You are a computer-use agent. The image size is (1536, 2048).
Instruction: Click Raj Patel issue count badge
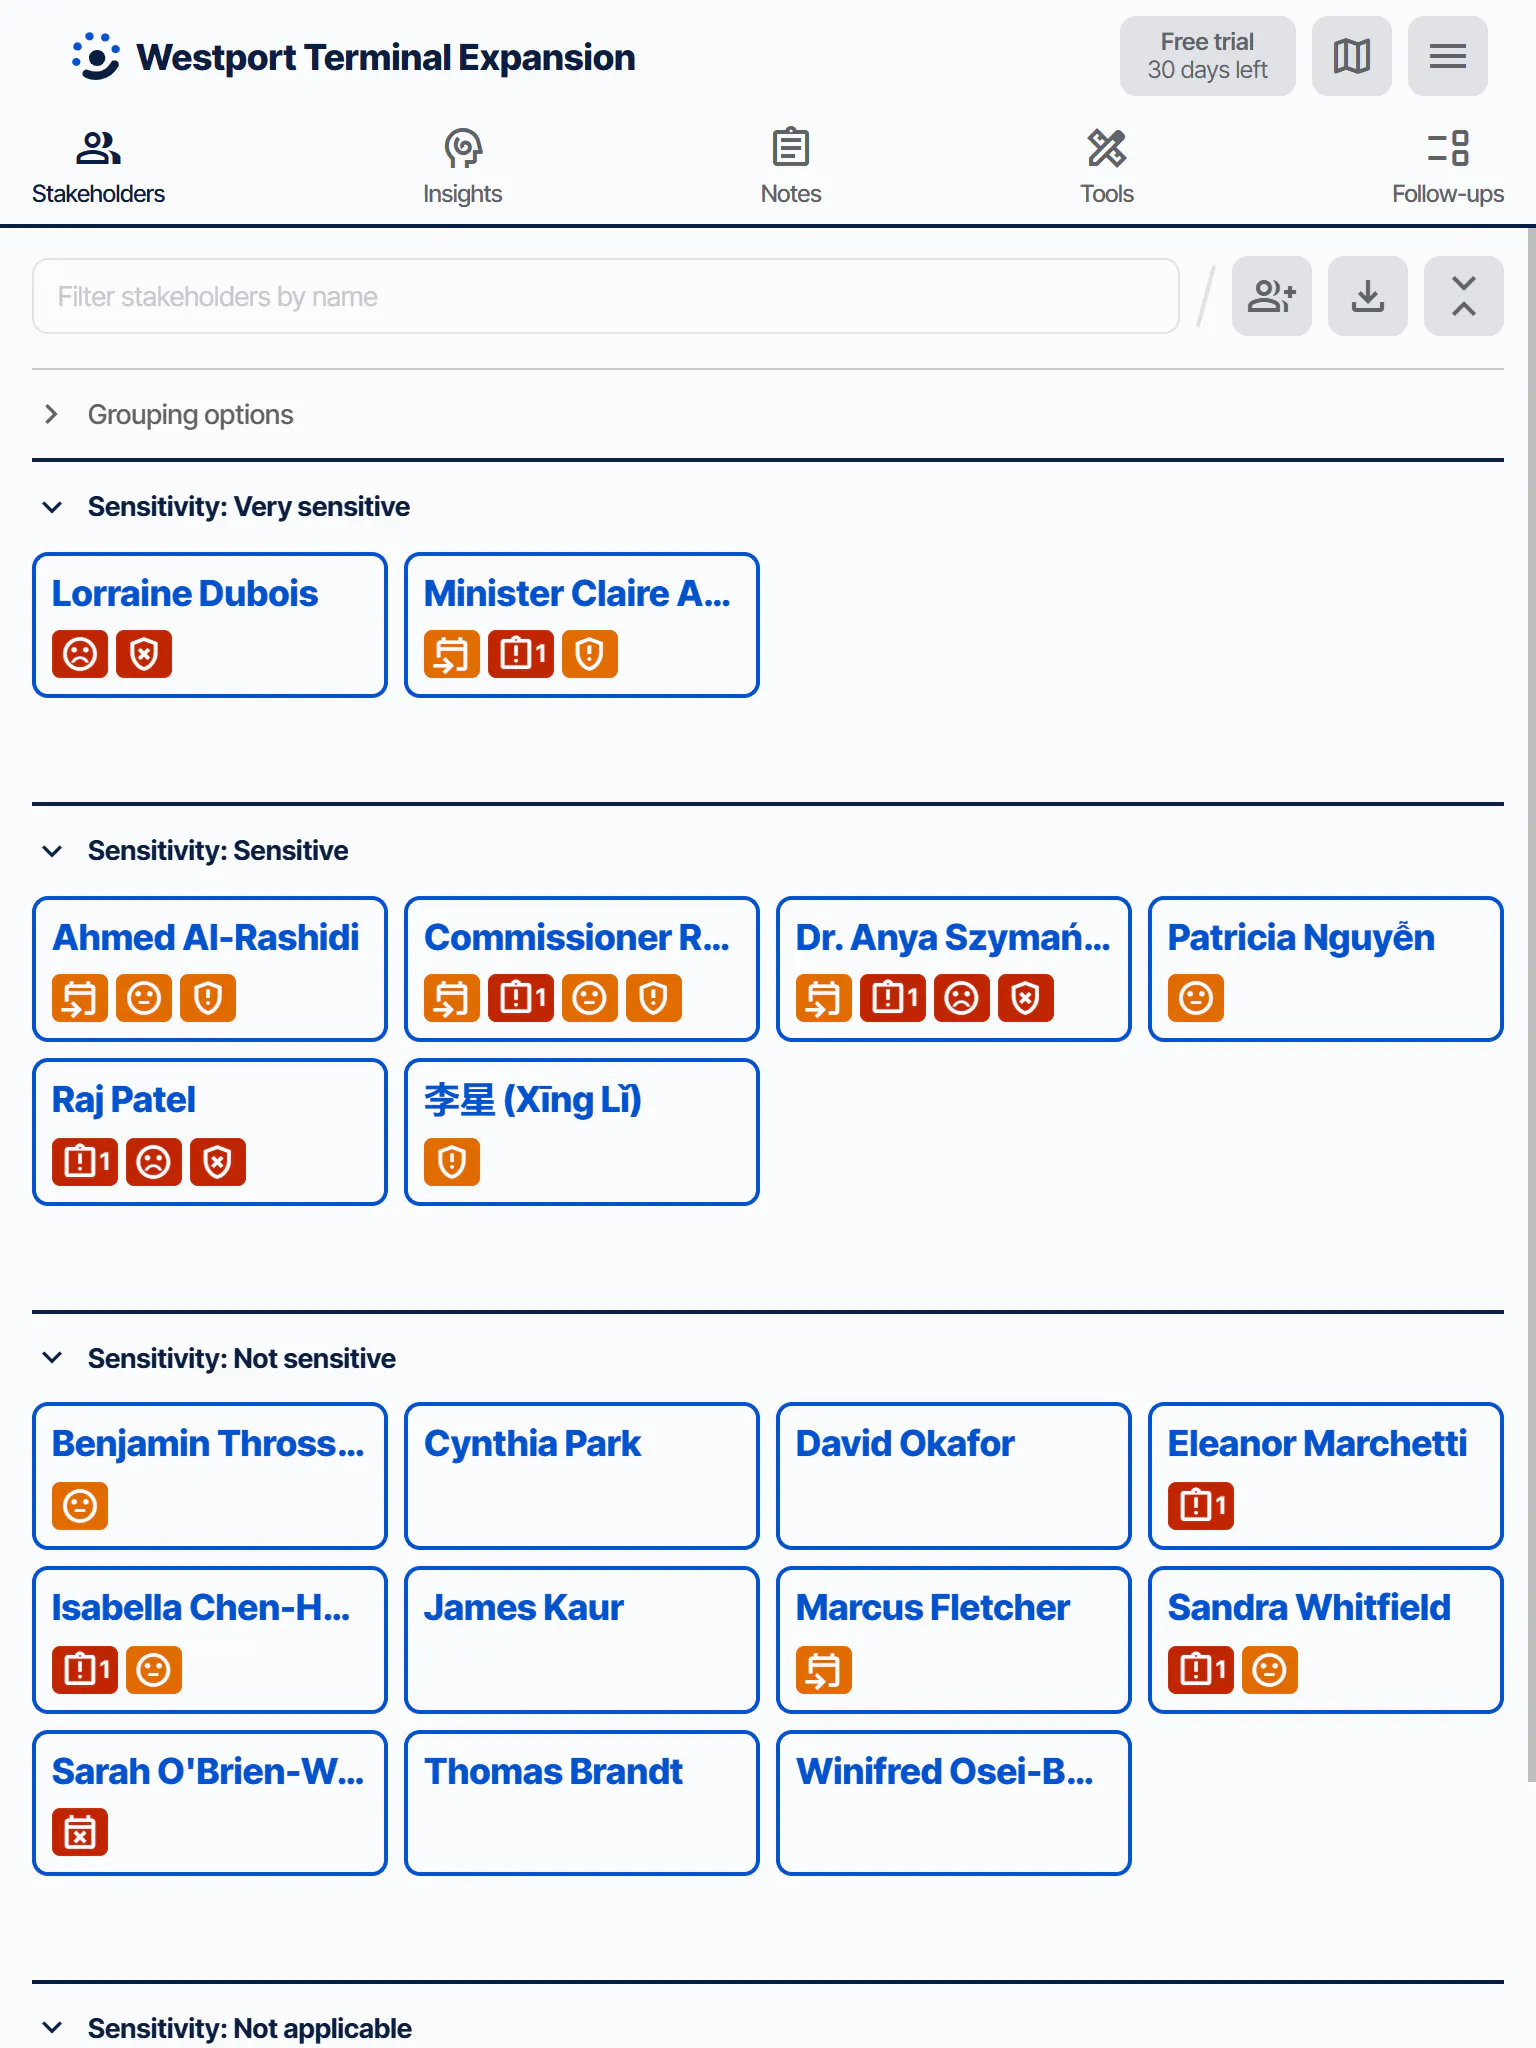point(85,1162)
